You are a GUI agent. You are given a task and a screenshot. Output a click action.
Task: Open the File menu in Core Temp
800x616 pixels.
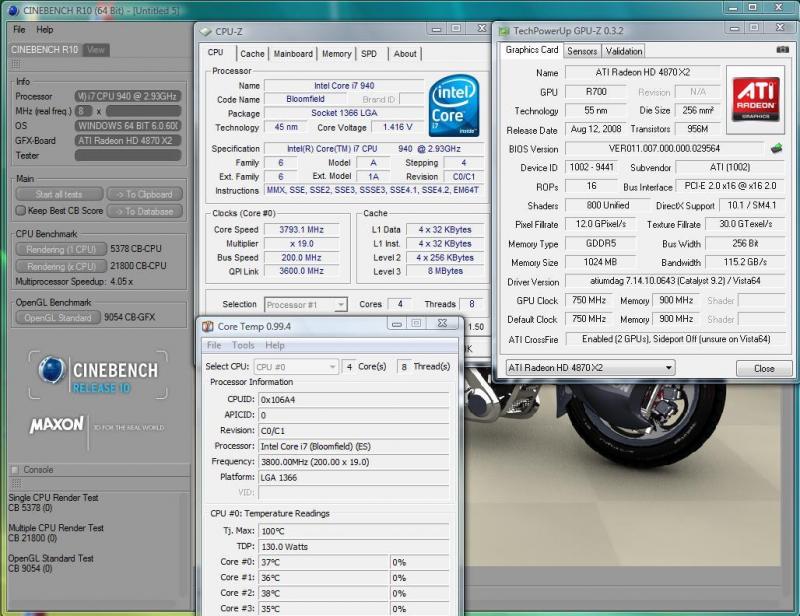[x=214, y=346]
